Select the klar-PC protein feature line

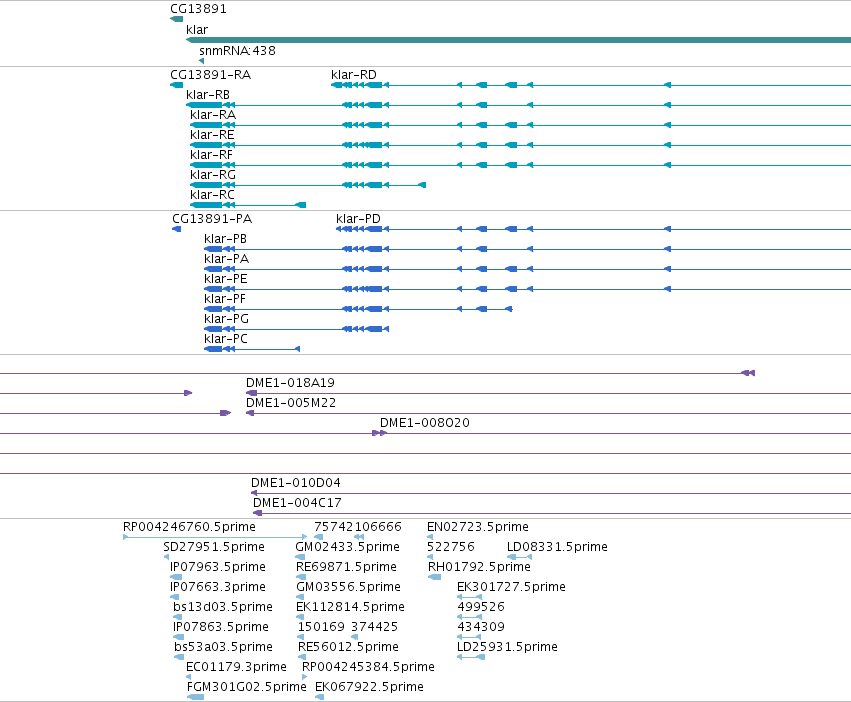(252, 349)
